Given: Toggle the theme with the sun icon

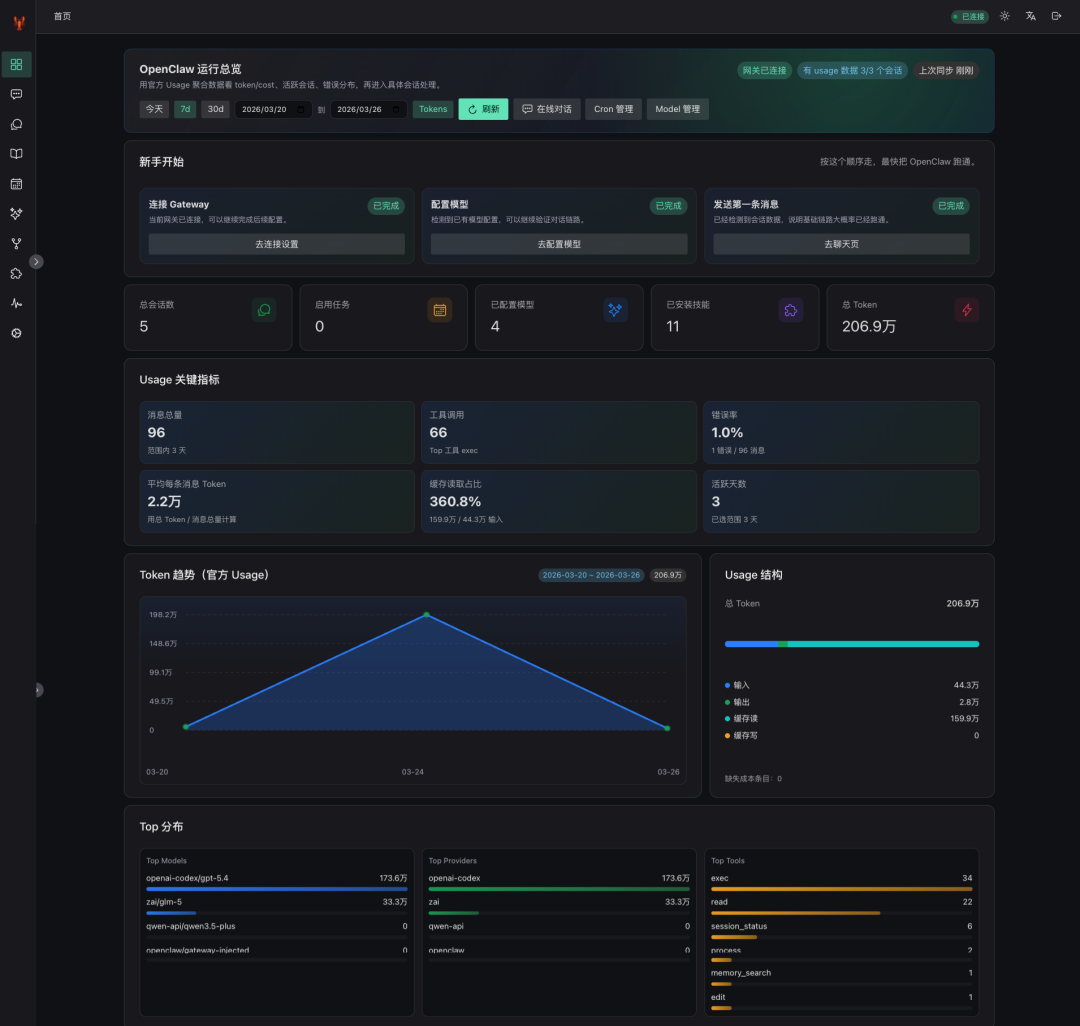Looking at the screenshot, I should (x=1004, y=16).
